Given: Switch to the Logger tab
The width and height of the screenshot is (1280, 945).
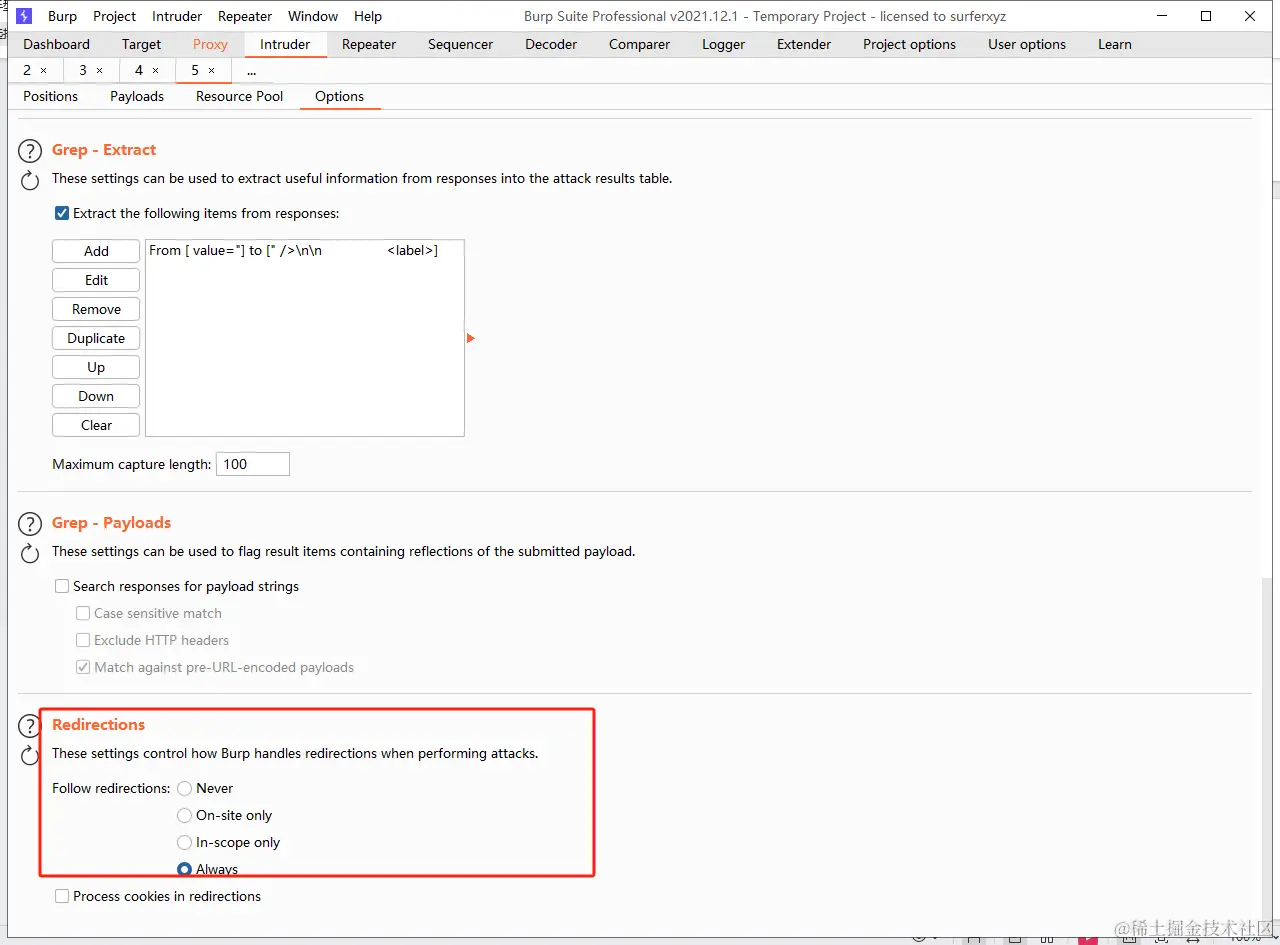Looking at the screenshot, I should tap(723, 44).
